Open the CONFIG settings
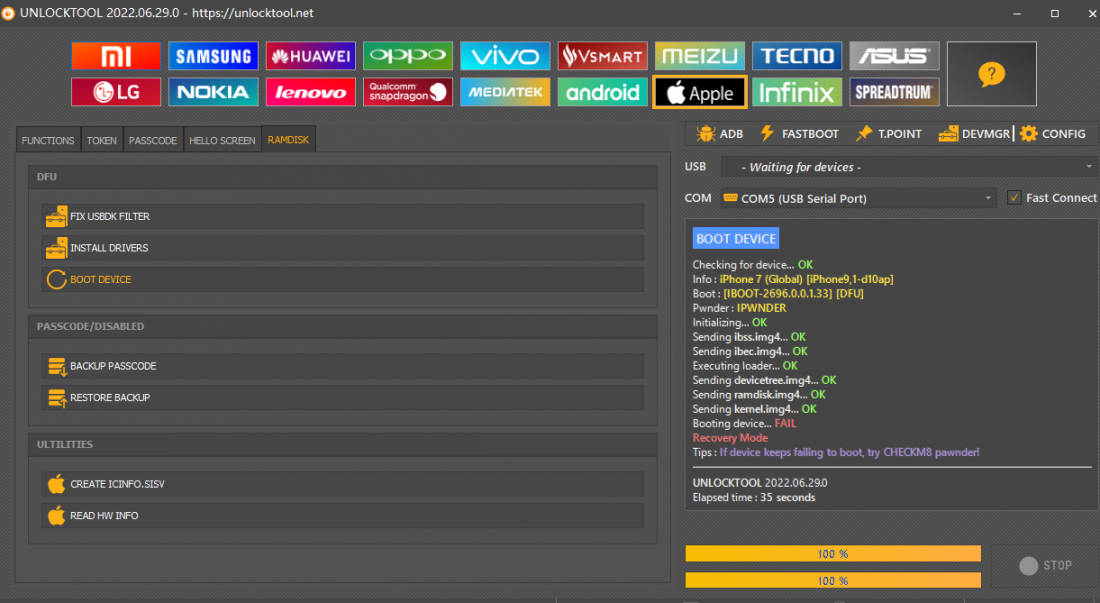The height and width of the screenshot is (603, 1100). coord(1053,133)
